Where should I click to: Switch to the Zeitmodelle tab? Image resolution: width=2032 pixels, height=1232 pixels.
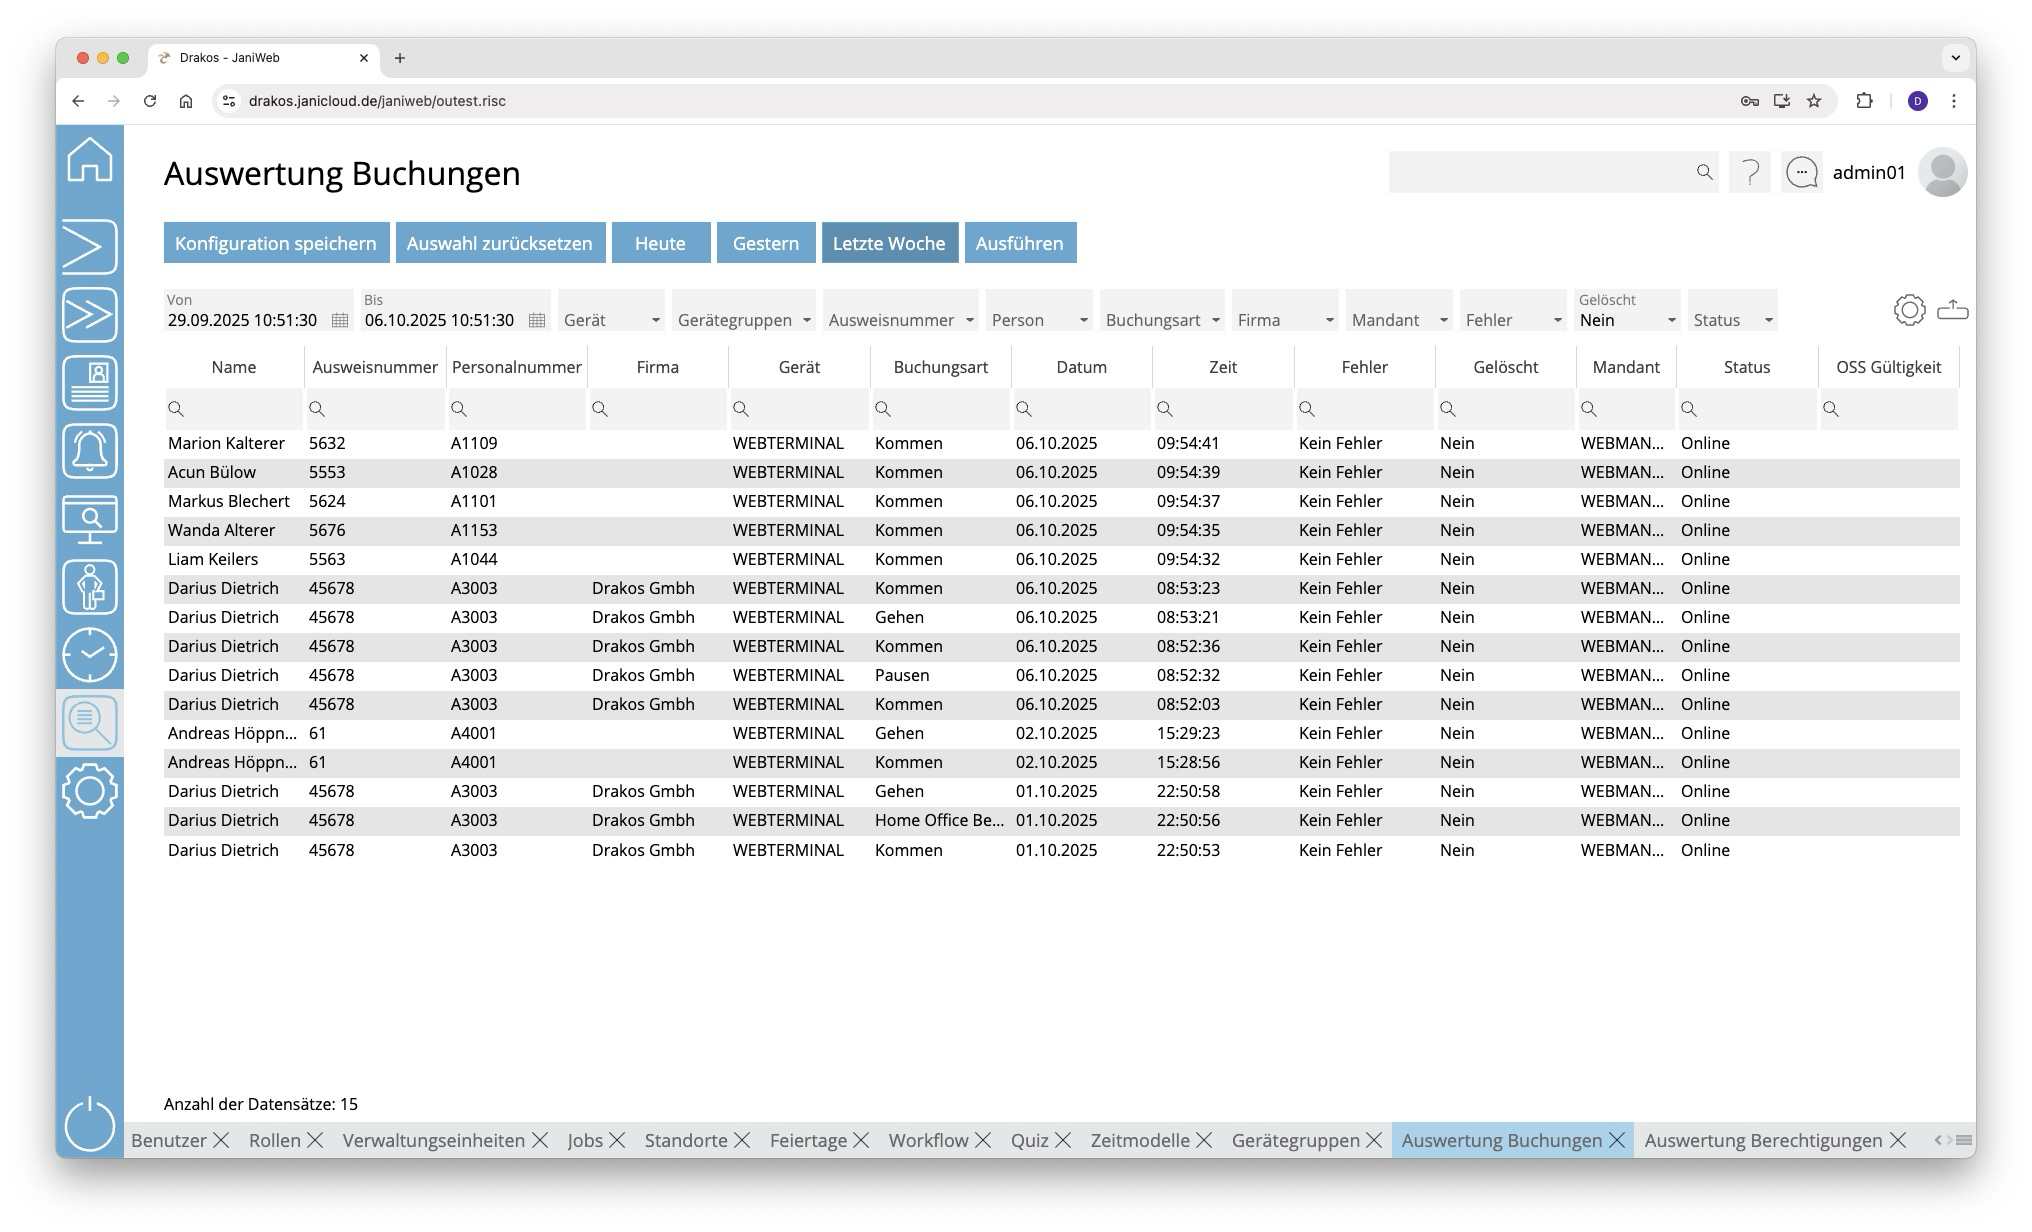pyautogui.click(x=1140, y=1140)
